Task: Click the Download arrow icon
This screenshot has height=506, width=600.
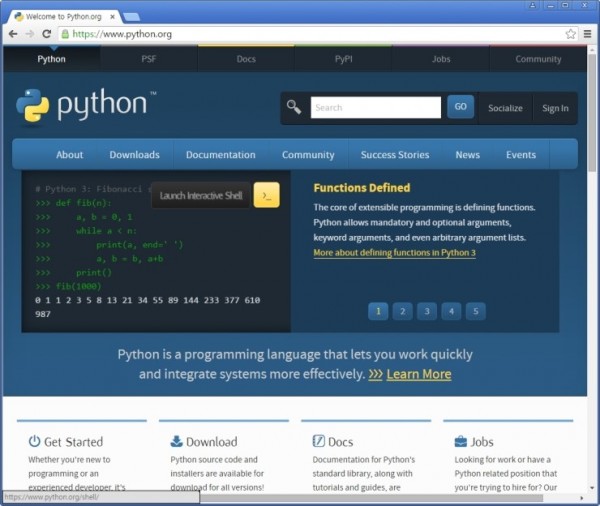Action: [x=176, y=441]
